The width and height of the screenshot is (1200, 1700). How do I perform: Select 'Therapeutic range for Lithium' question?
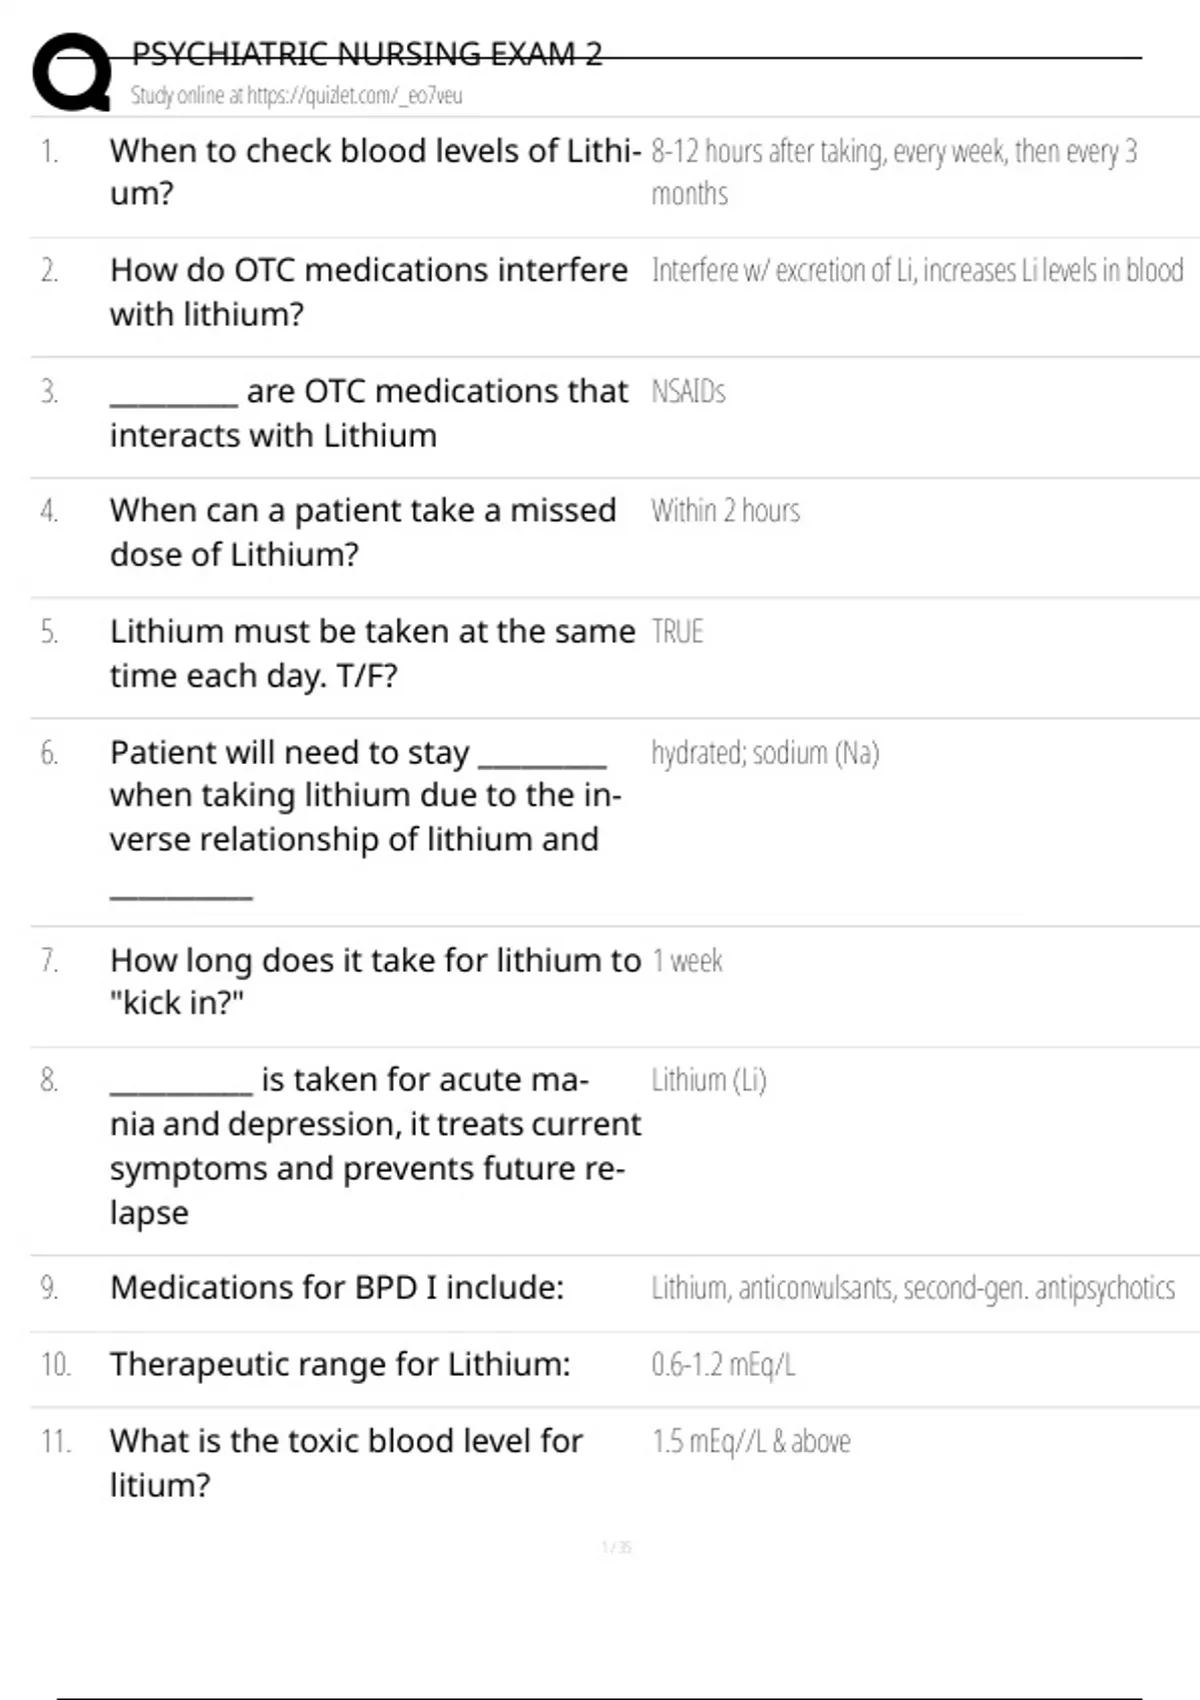coord(340,1364)
